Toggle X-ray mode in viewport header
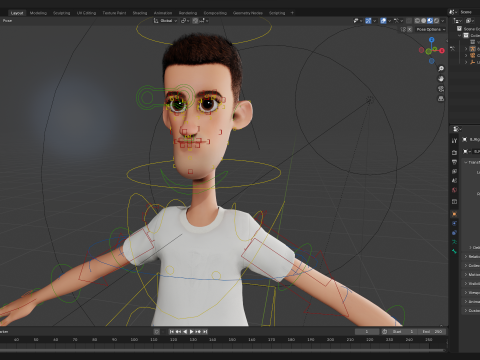Viewport: 480px width, 360px height. [x=409, y=21]
